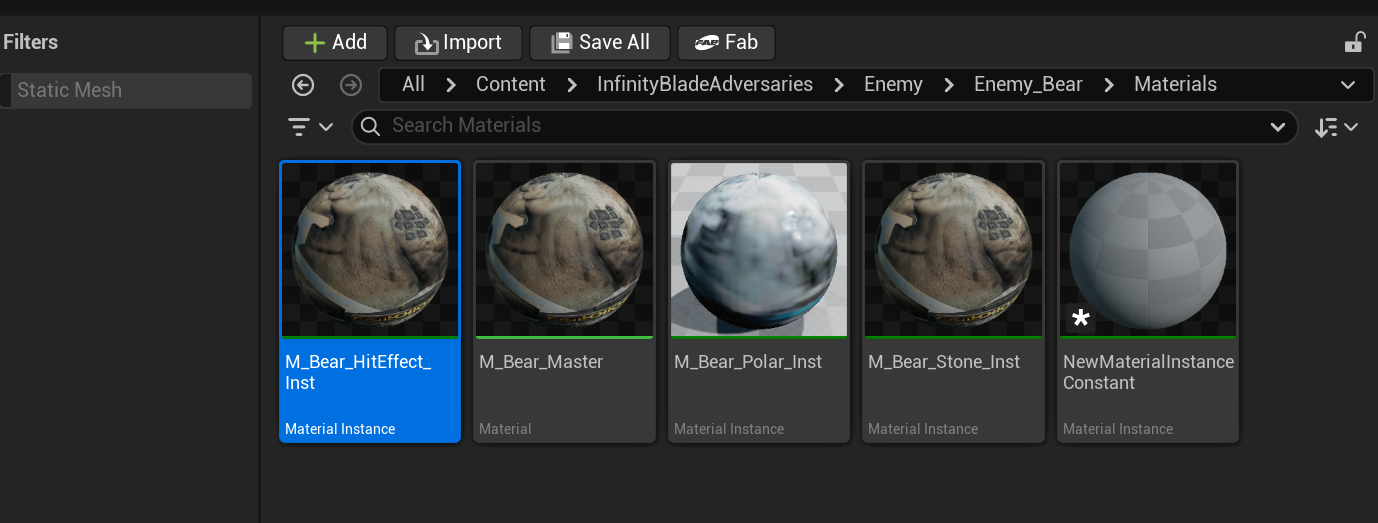Click the M_Bear_HitEffect_Inst name label
Image resolution: width=1378 pixels, height=523 pixels.
[x=358, y=372]
